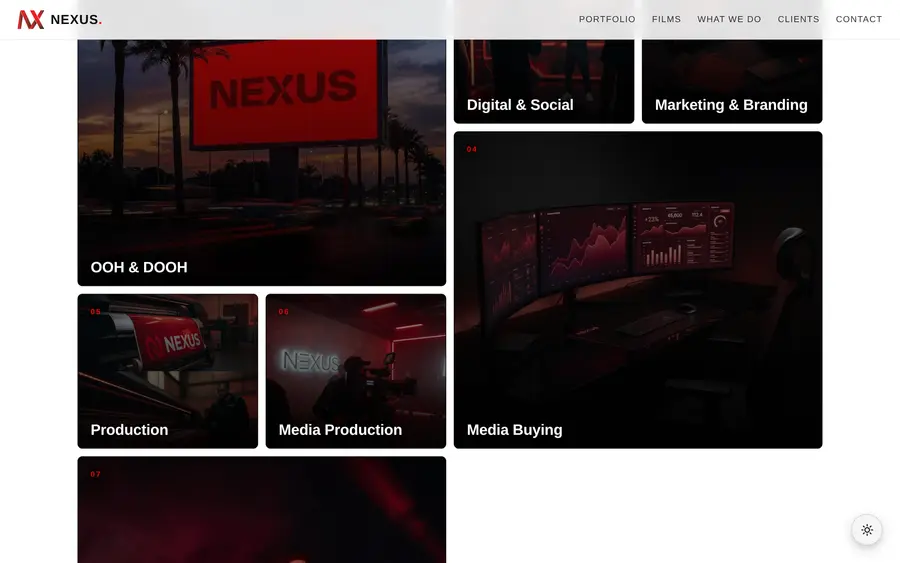Screen dimensions: 900x563
Task: Select Contact in the top navigation
Action: point(859,19)
